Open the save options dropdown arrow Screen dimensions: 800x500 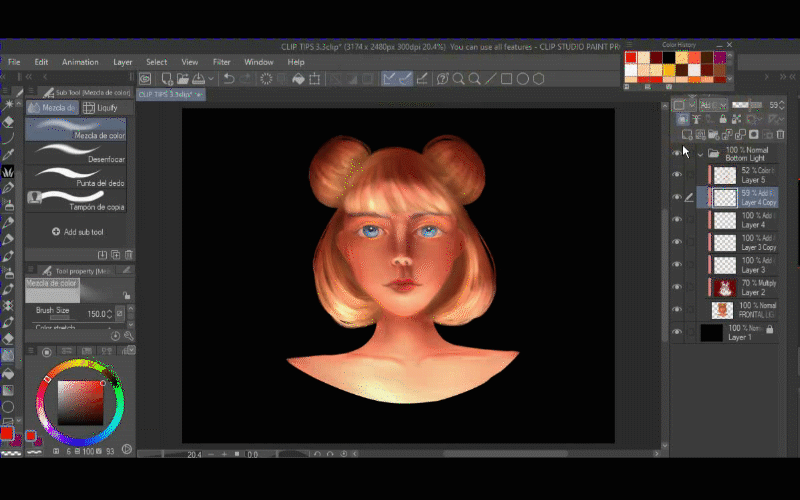pyautogui.click(x=212, y=79)
